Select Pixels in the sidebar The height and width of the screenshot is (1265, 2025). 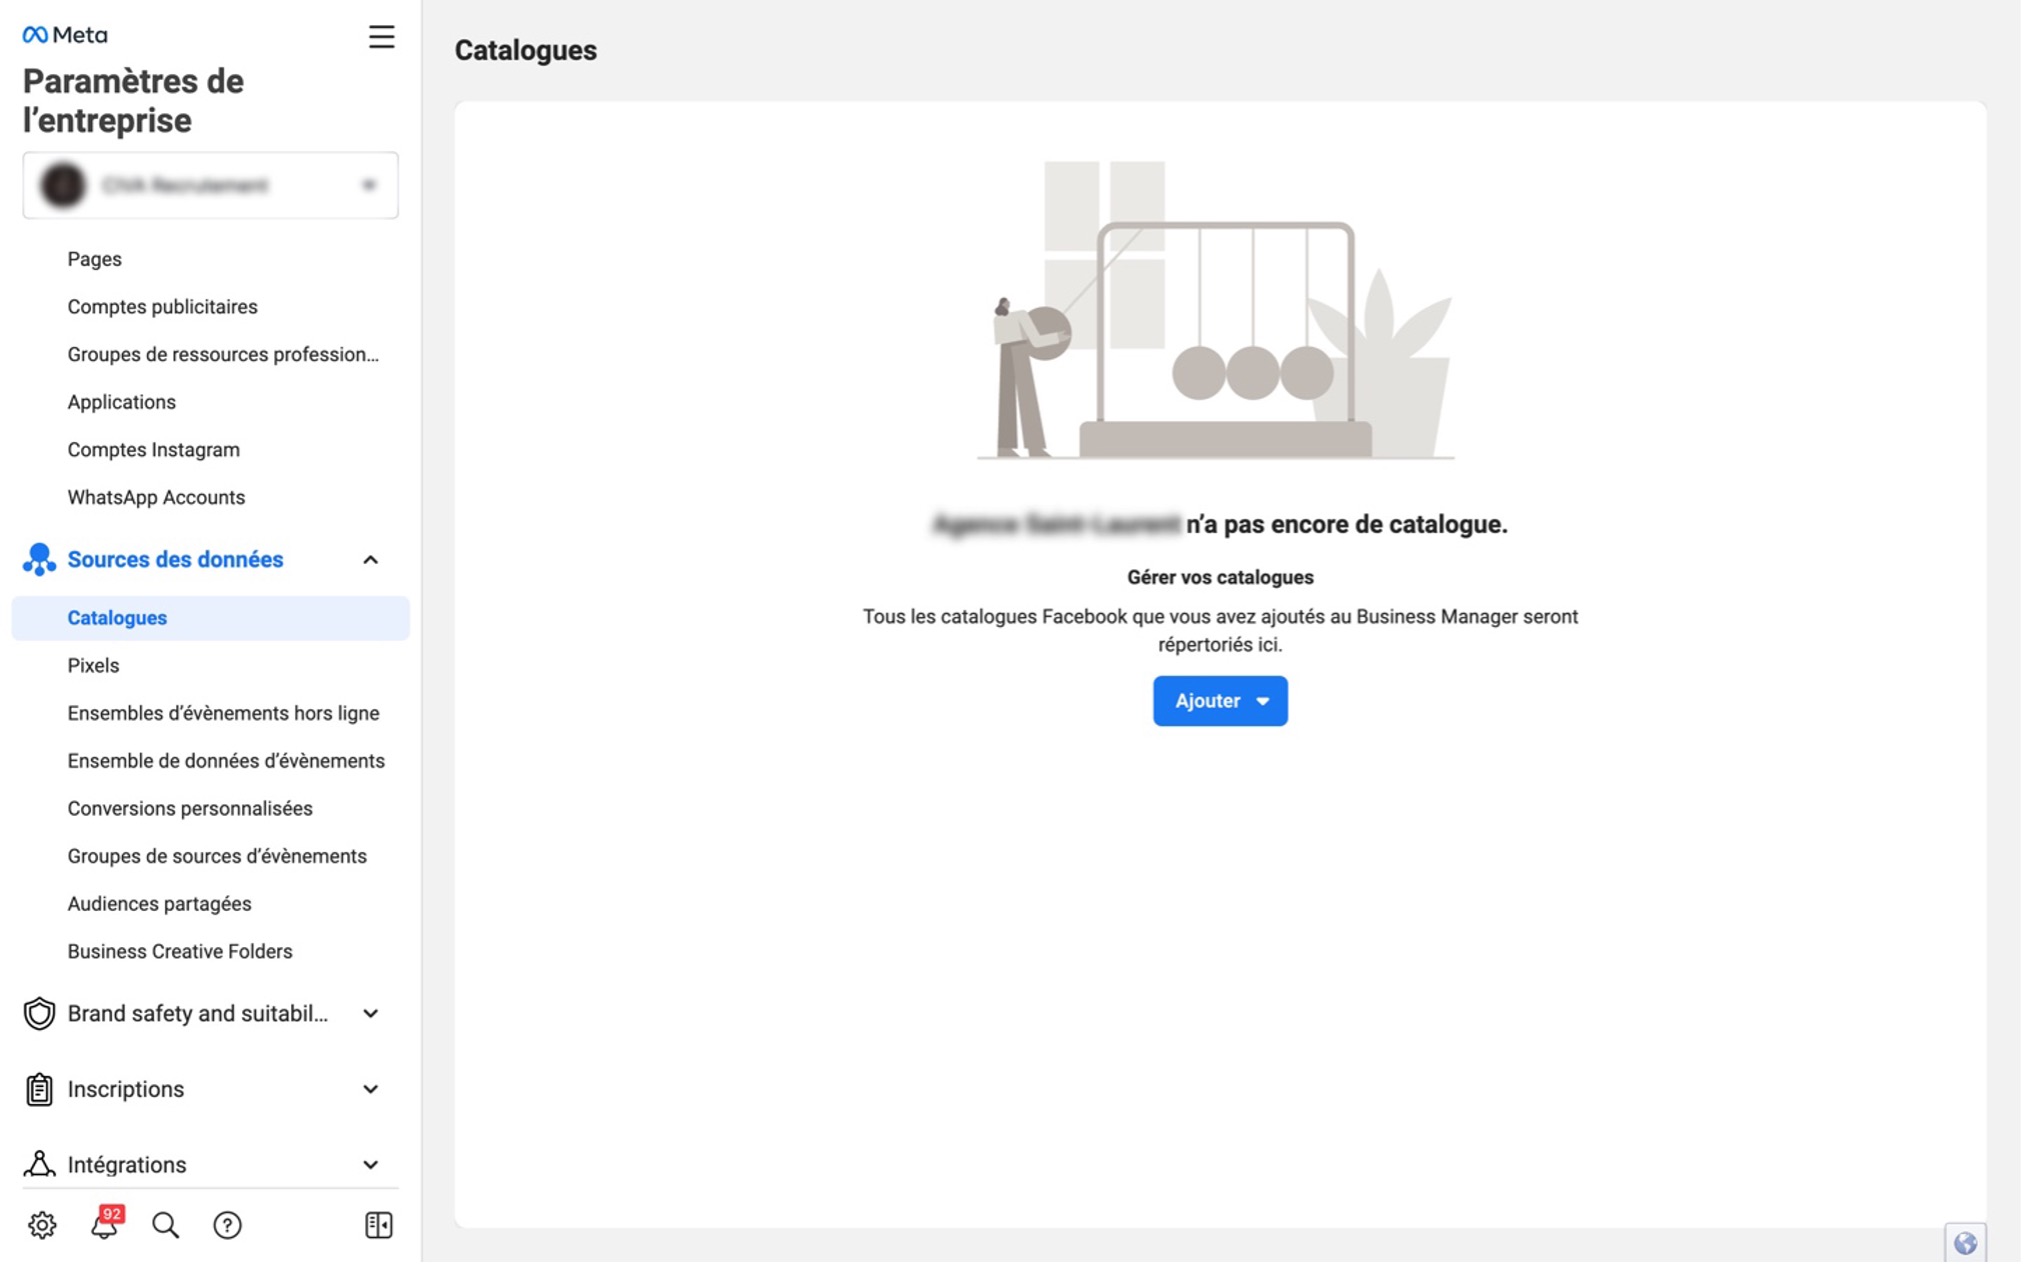pos(93,667)
